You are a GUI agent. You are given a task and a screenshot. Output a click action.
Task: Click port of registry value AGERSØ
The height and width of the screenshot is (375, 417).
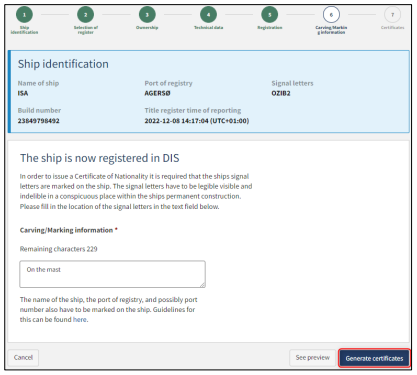[157, 93]
